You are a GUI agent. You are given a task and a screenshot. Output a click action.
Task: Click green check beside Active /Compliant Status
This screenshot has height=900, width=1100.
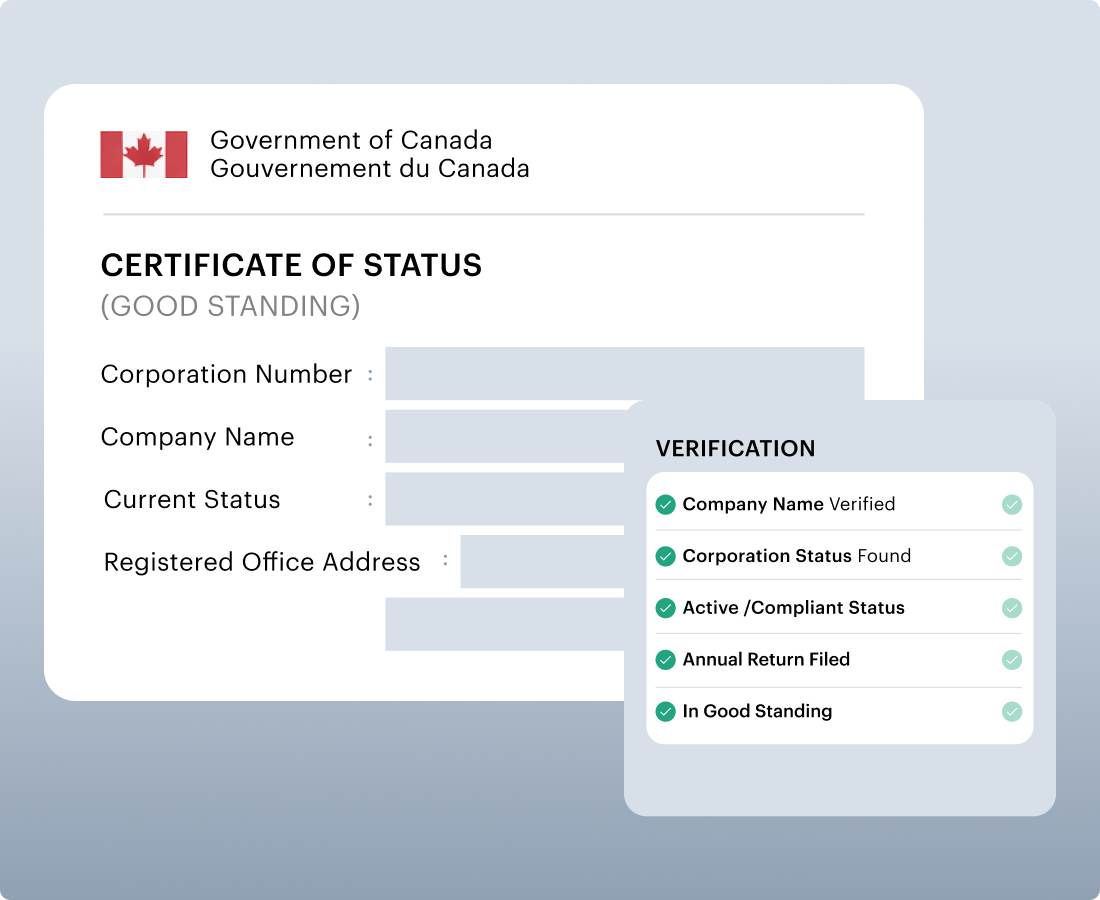[x=665, y=608]
